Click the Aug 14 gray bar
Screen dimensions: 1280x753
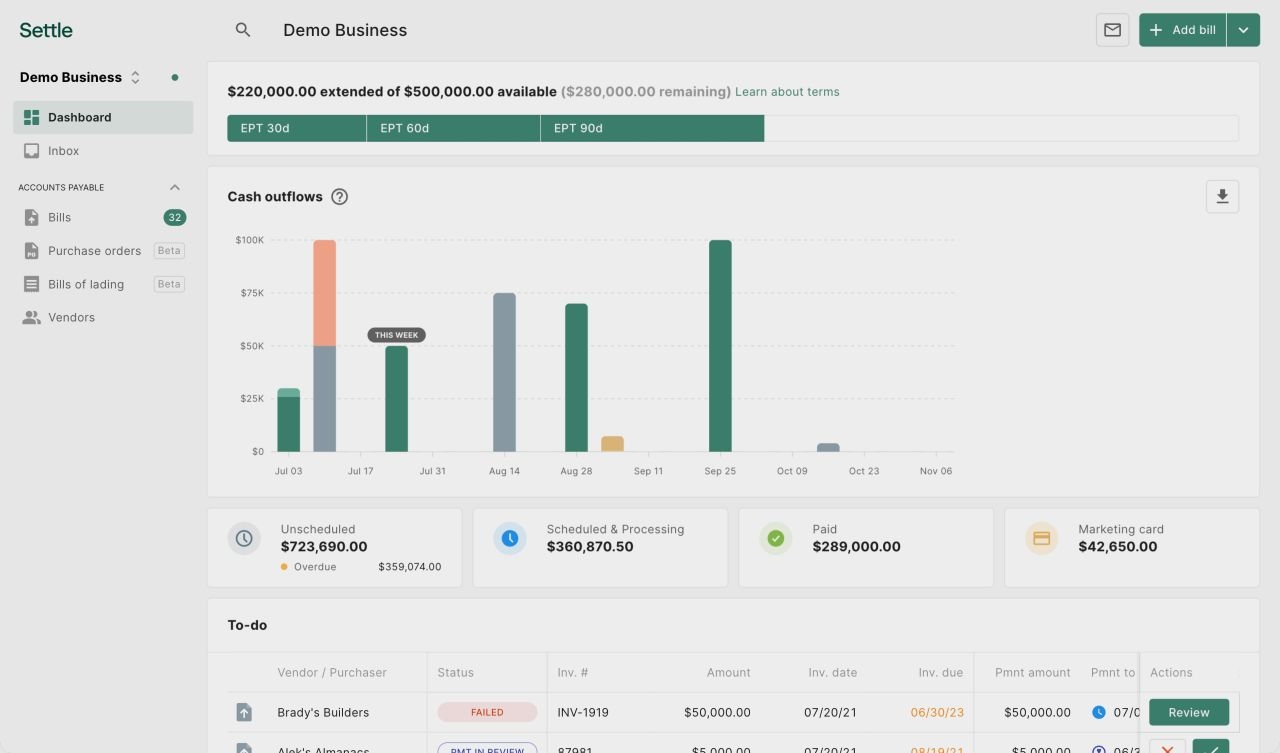505,372
